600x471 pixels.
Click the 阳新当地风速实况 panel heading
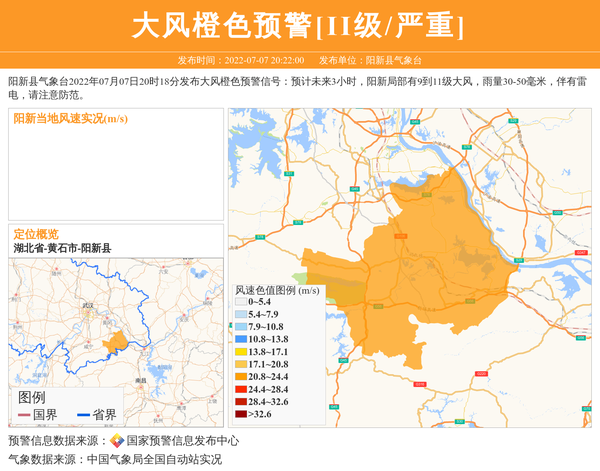(x=70, y=119)
